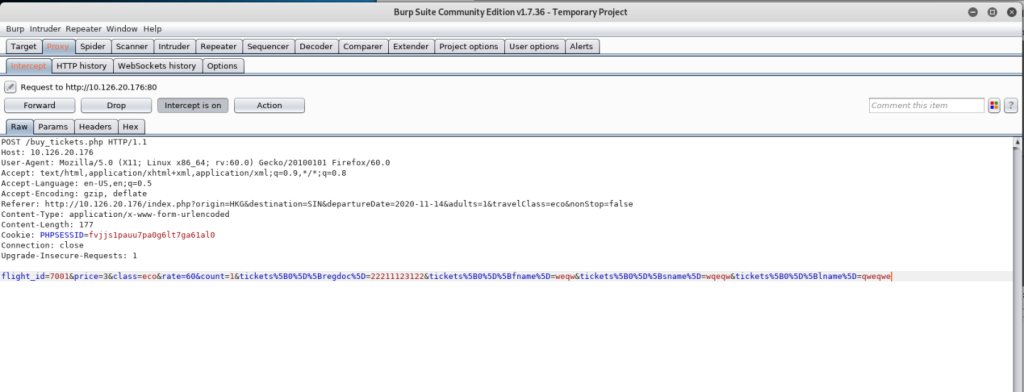Open the User options tab

(x=534, y=46)
